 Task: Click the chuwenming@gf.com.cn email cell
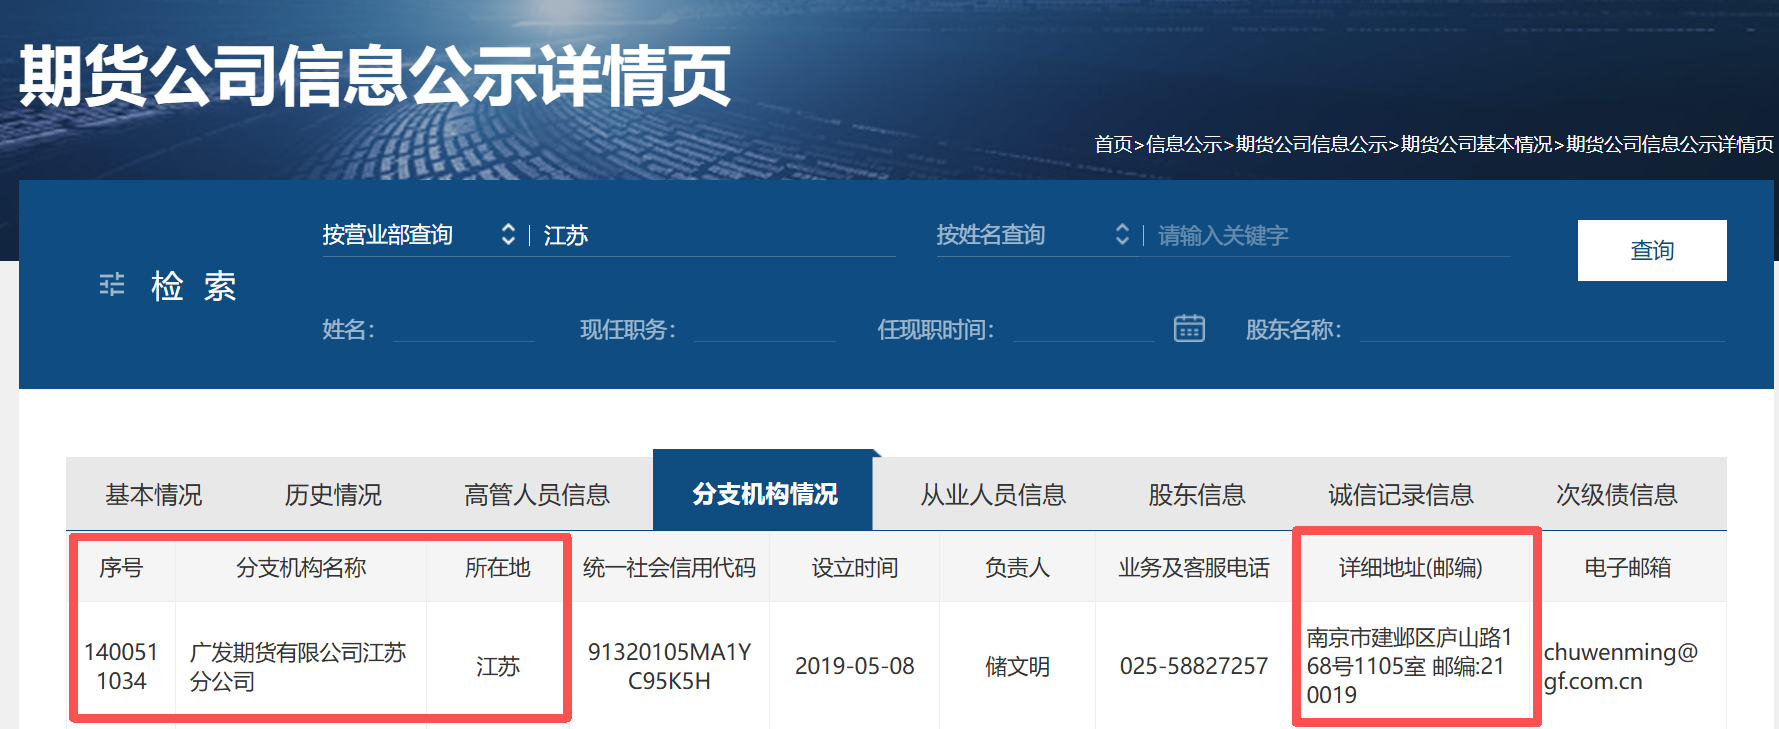pyautogui.click(x=1628, y=666)
